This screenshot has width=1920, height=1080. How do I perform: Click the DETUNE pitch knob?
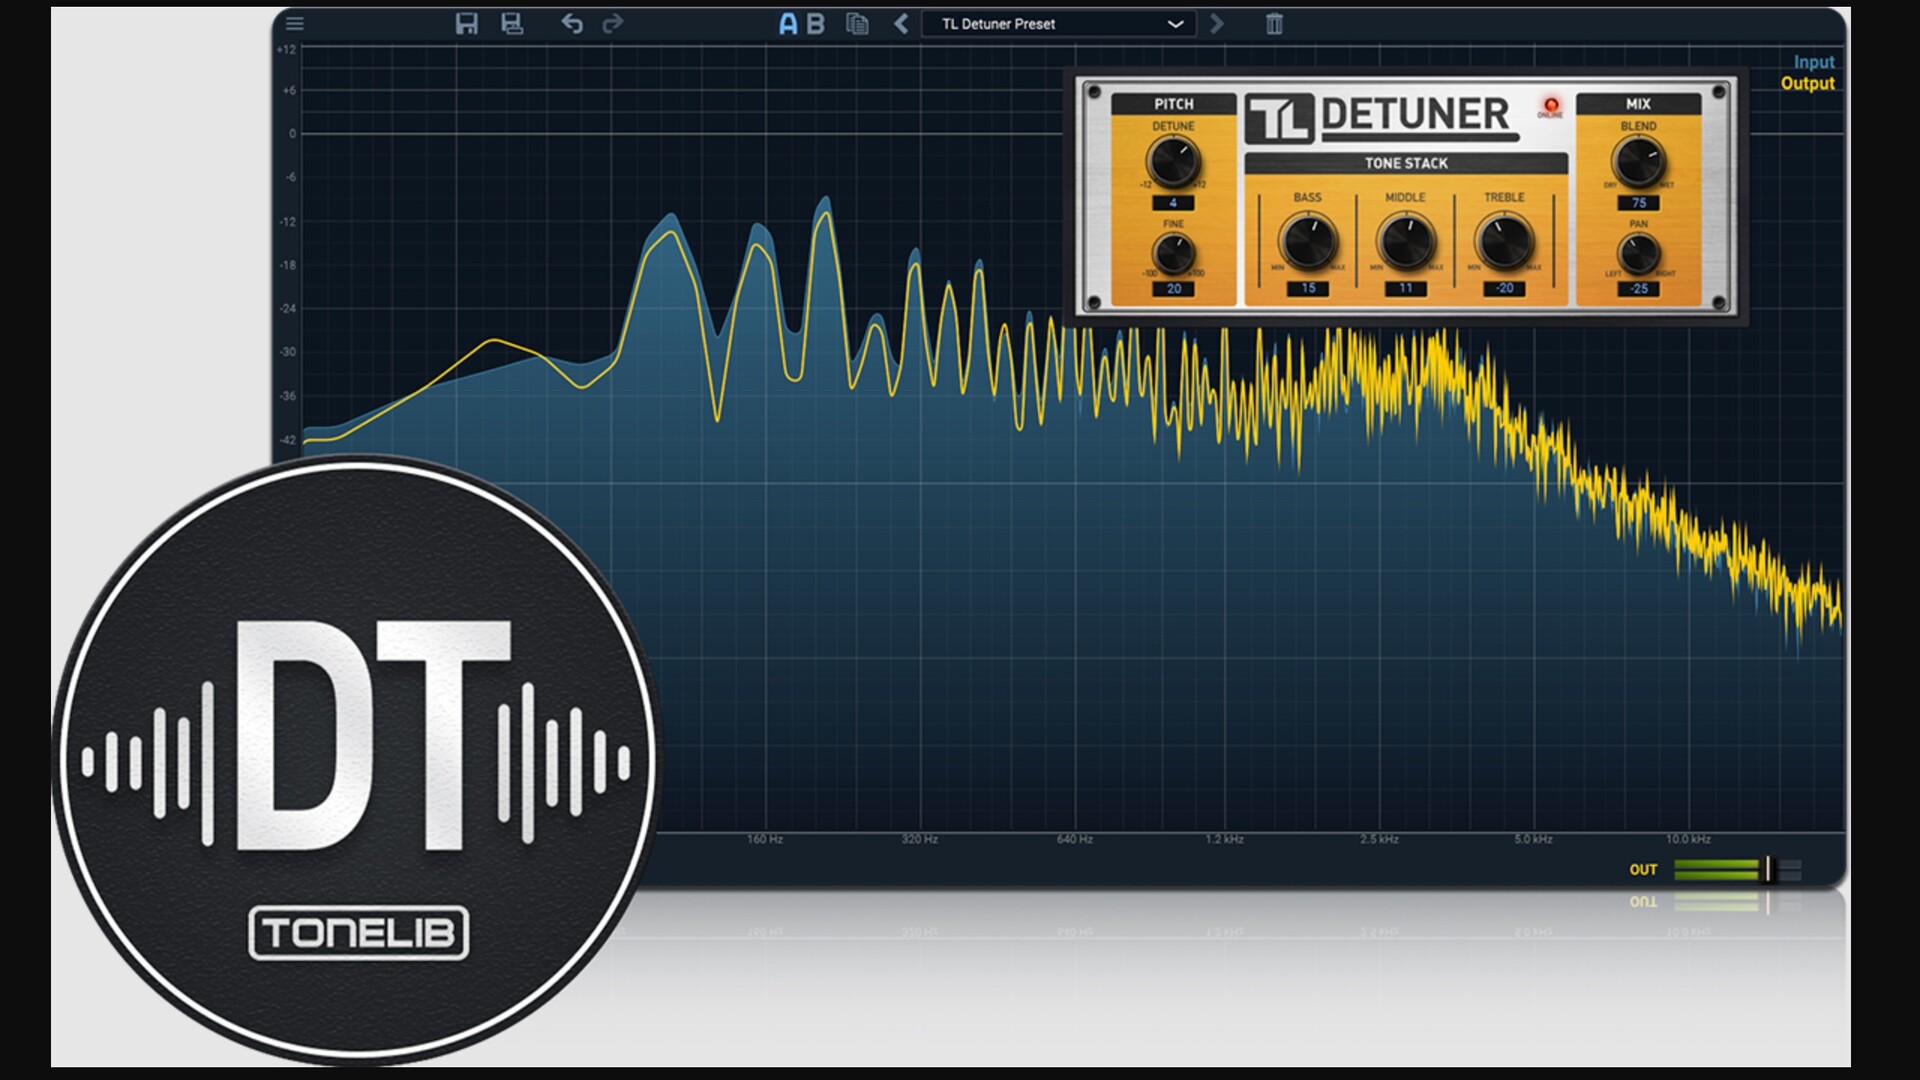point(1173,162)
